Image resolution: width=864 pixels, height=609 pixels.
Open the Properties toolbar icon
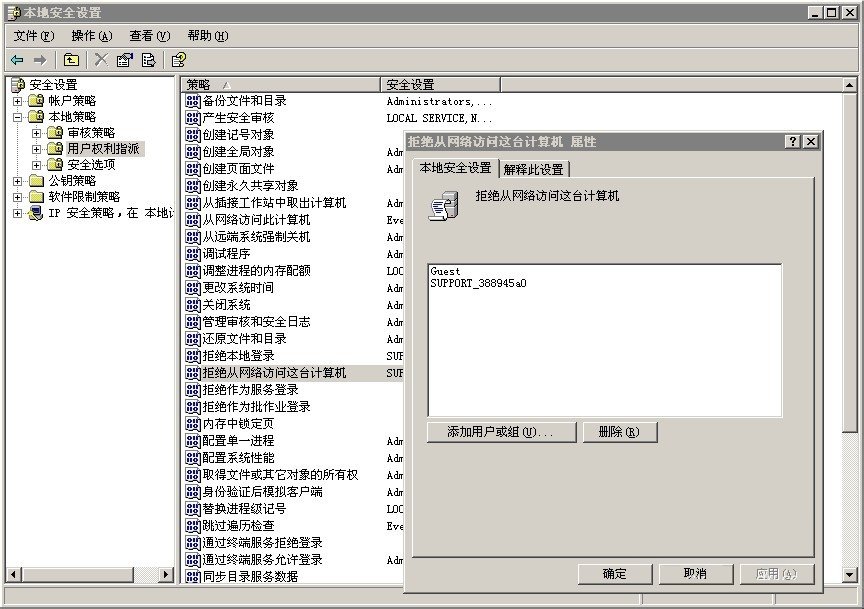[123, 59]
